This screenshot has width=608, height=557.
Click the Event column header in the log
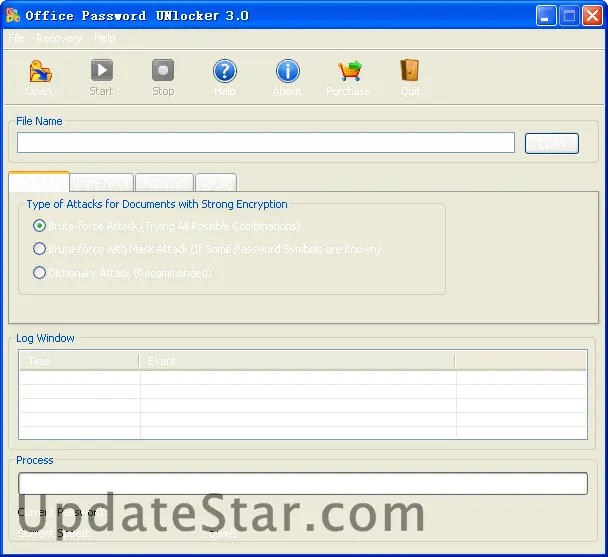click(297, 361)
